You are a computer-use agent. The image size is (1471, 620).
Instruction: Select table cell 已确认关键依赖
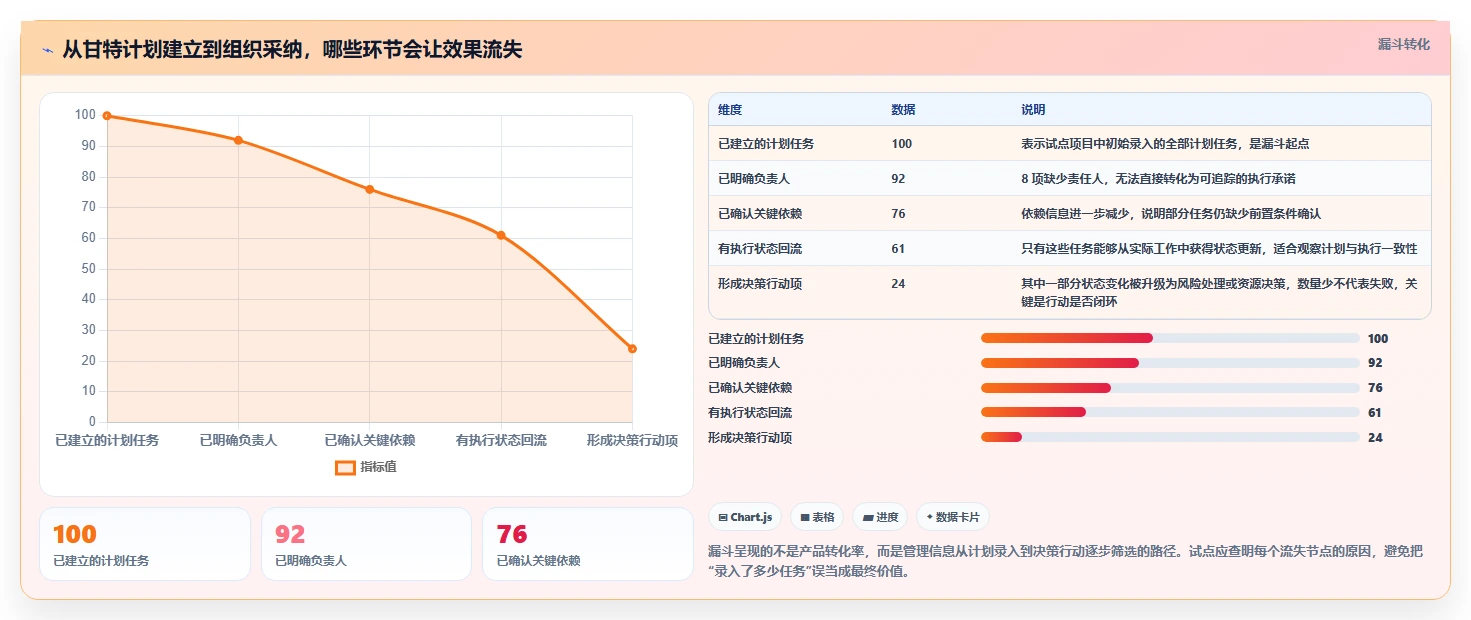tap(760, 214)
